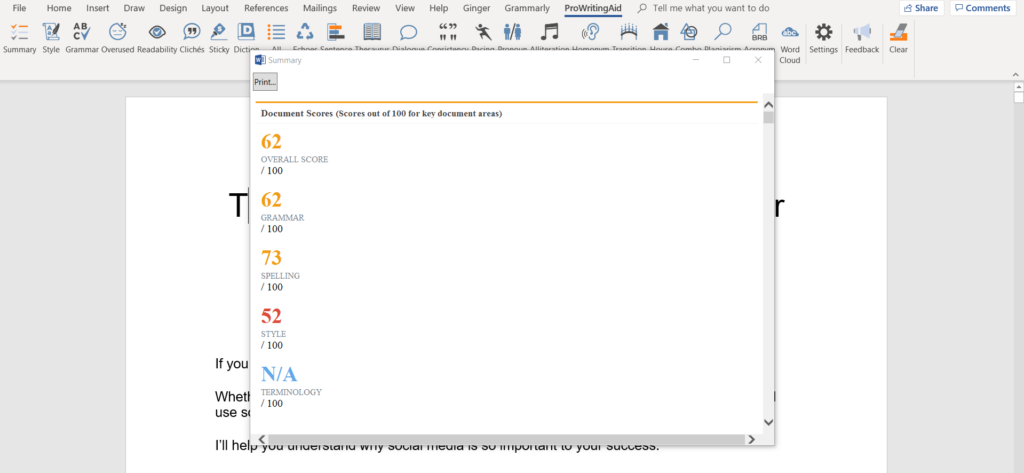Open the Help tab

click(x=439, y=8)
